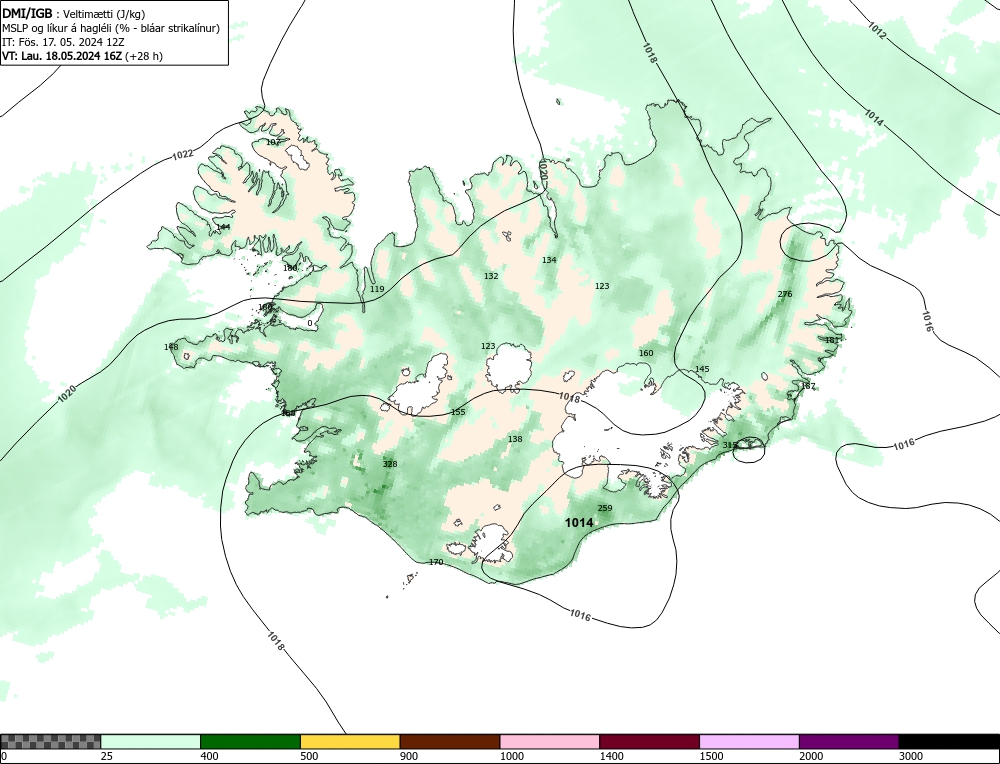Click the map value 119
This screenshot has height=764, width=1000.
coord(377,290)
